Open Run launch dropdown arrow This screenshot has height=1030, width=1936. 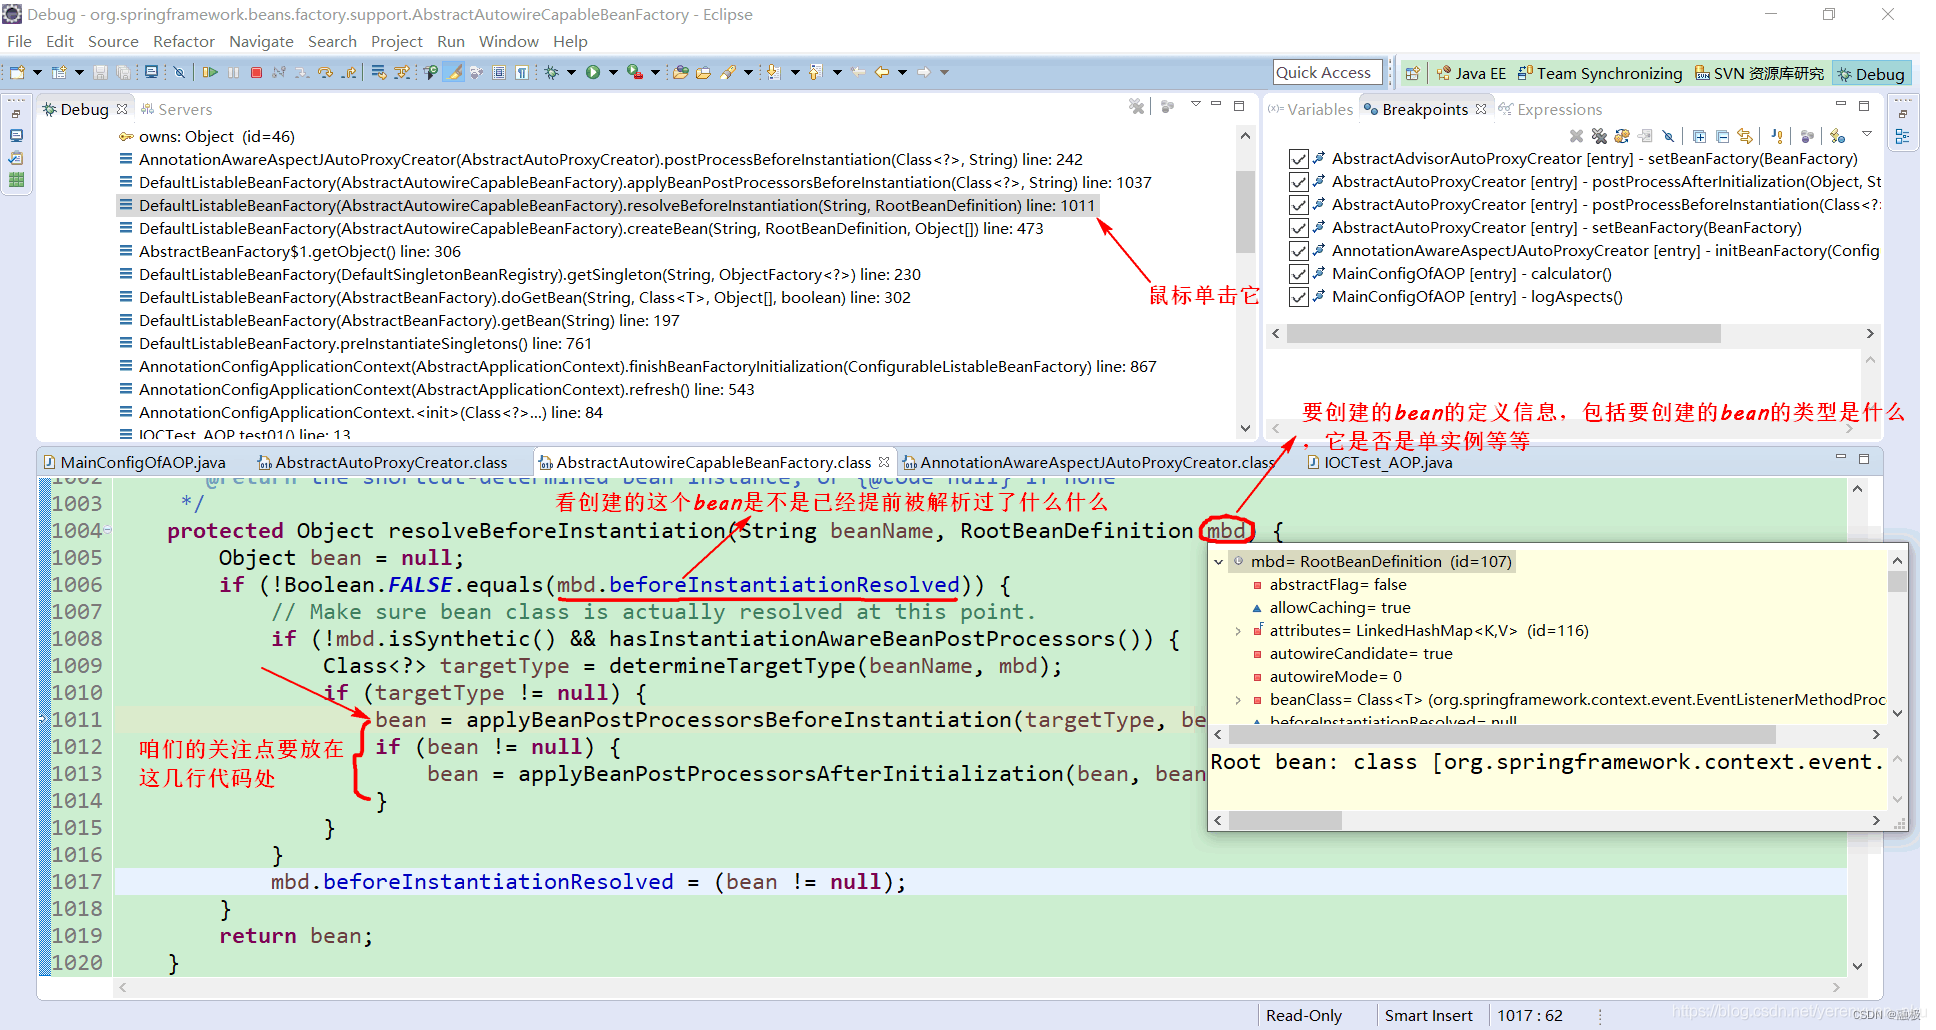coord(613,72)
